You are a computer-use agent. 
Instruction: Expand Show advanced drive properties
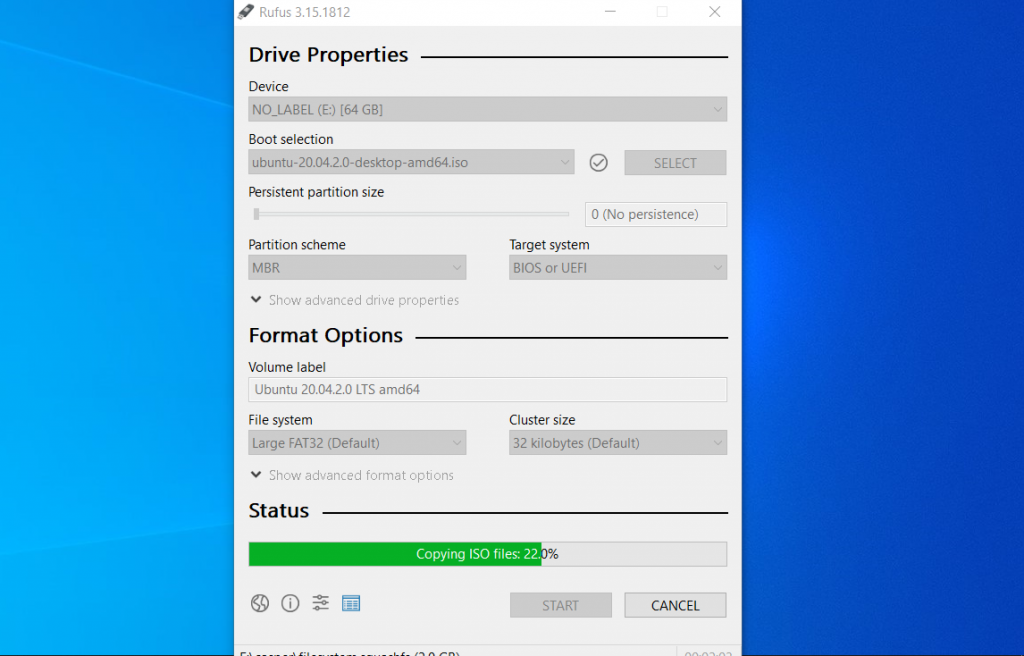coord(355,300)
